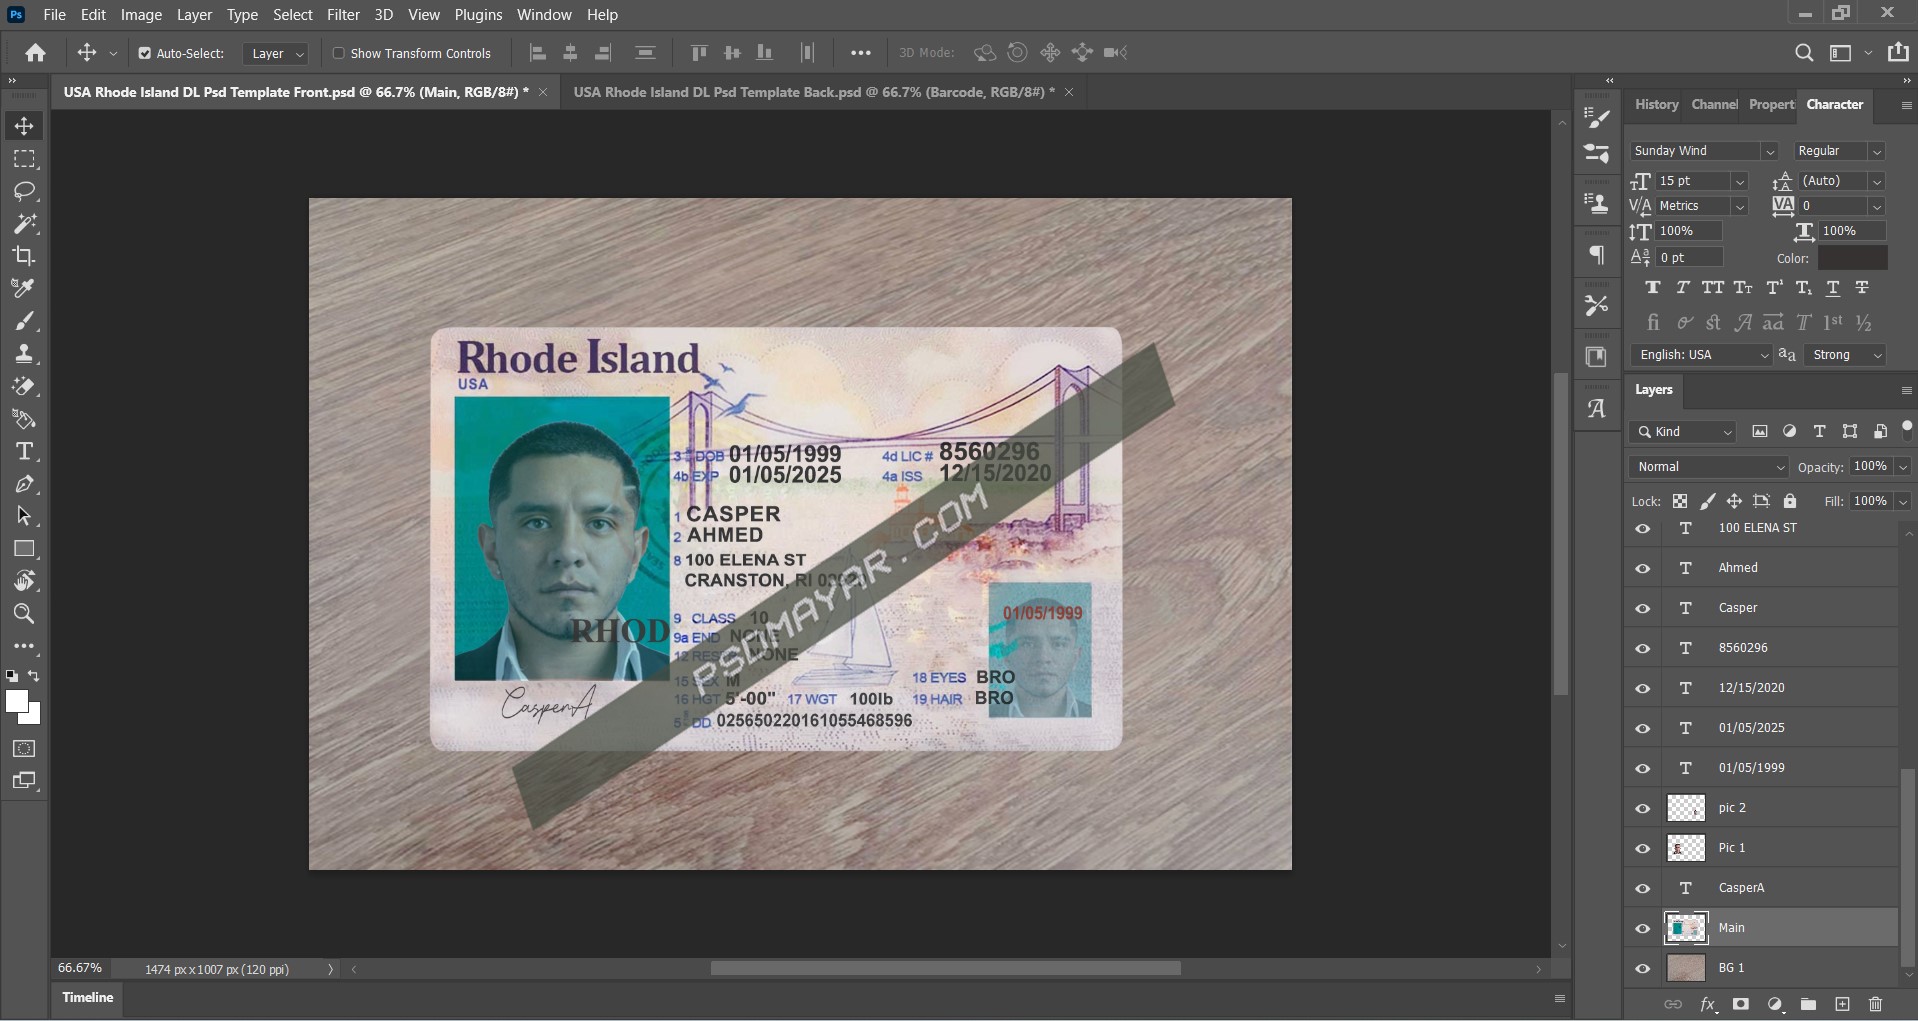Screen dimensions: 1918x1021
Task: Toggle visibility of the Pic 1 layer
Action: coord(1643,848)
